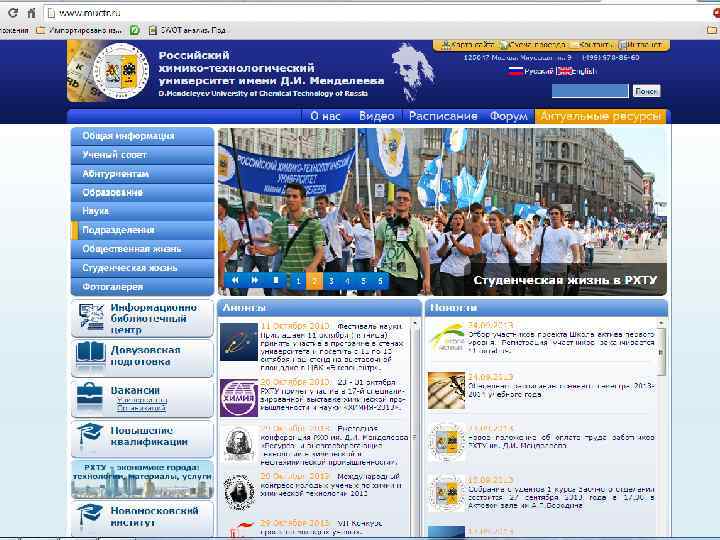Open the Контакты link in top bar
Viewport: 720px width, 540px height.
(591, 45)
